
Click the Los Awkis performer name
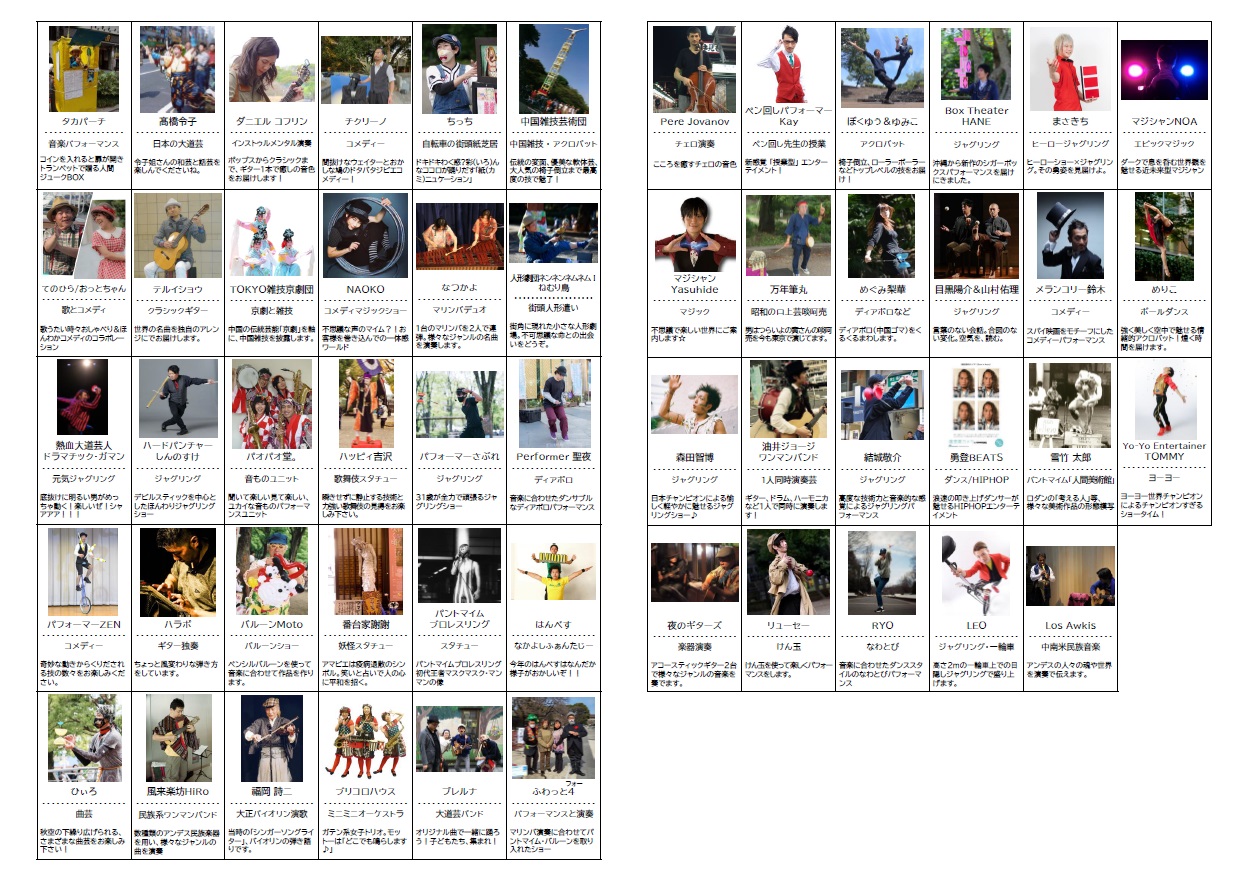1070,626
